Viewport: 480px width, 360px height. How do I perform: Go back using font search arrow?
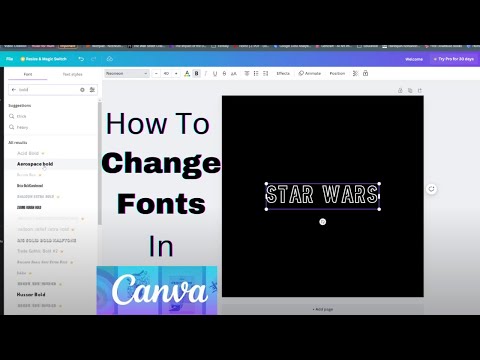coord(14,90)
